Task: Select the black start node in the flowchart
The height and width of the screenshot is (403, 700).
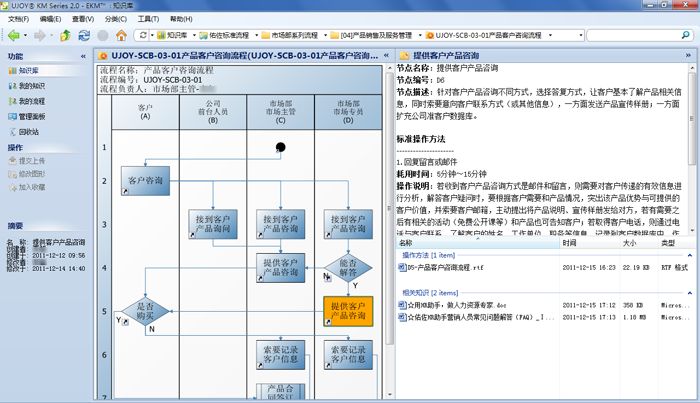Action: pyautogui.click(x=280, y=147)
